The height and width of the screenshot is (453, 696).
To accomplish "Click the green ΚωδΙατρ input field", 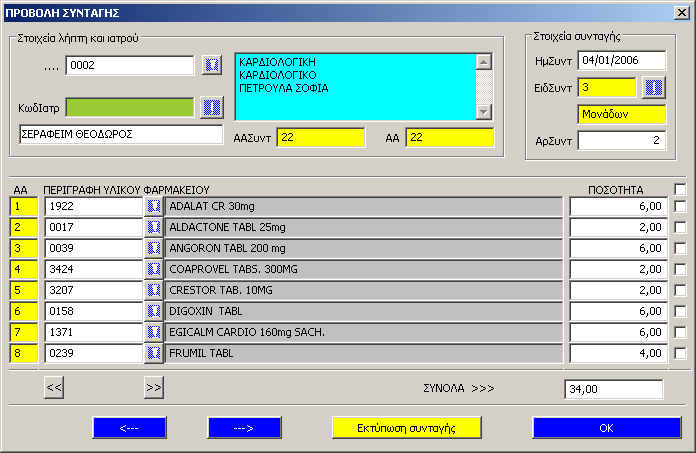I will [130, 107].
